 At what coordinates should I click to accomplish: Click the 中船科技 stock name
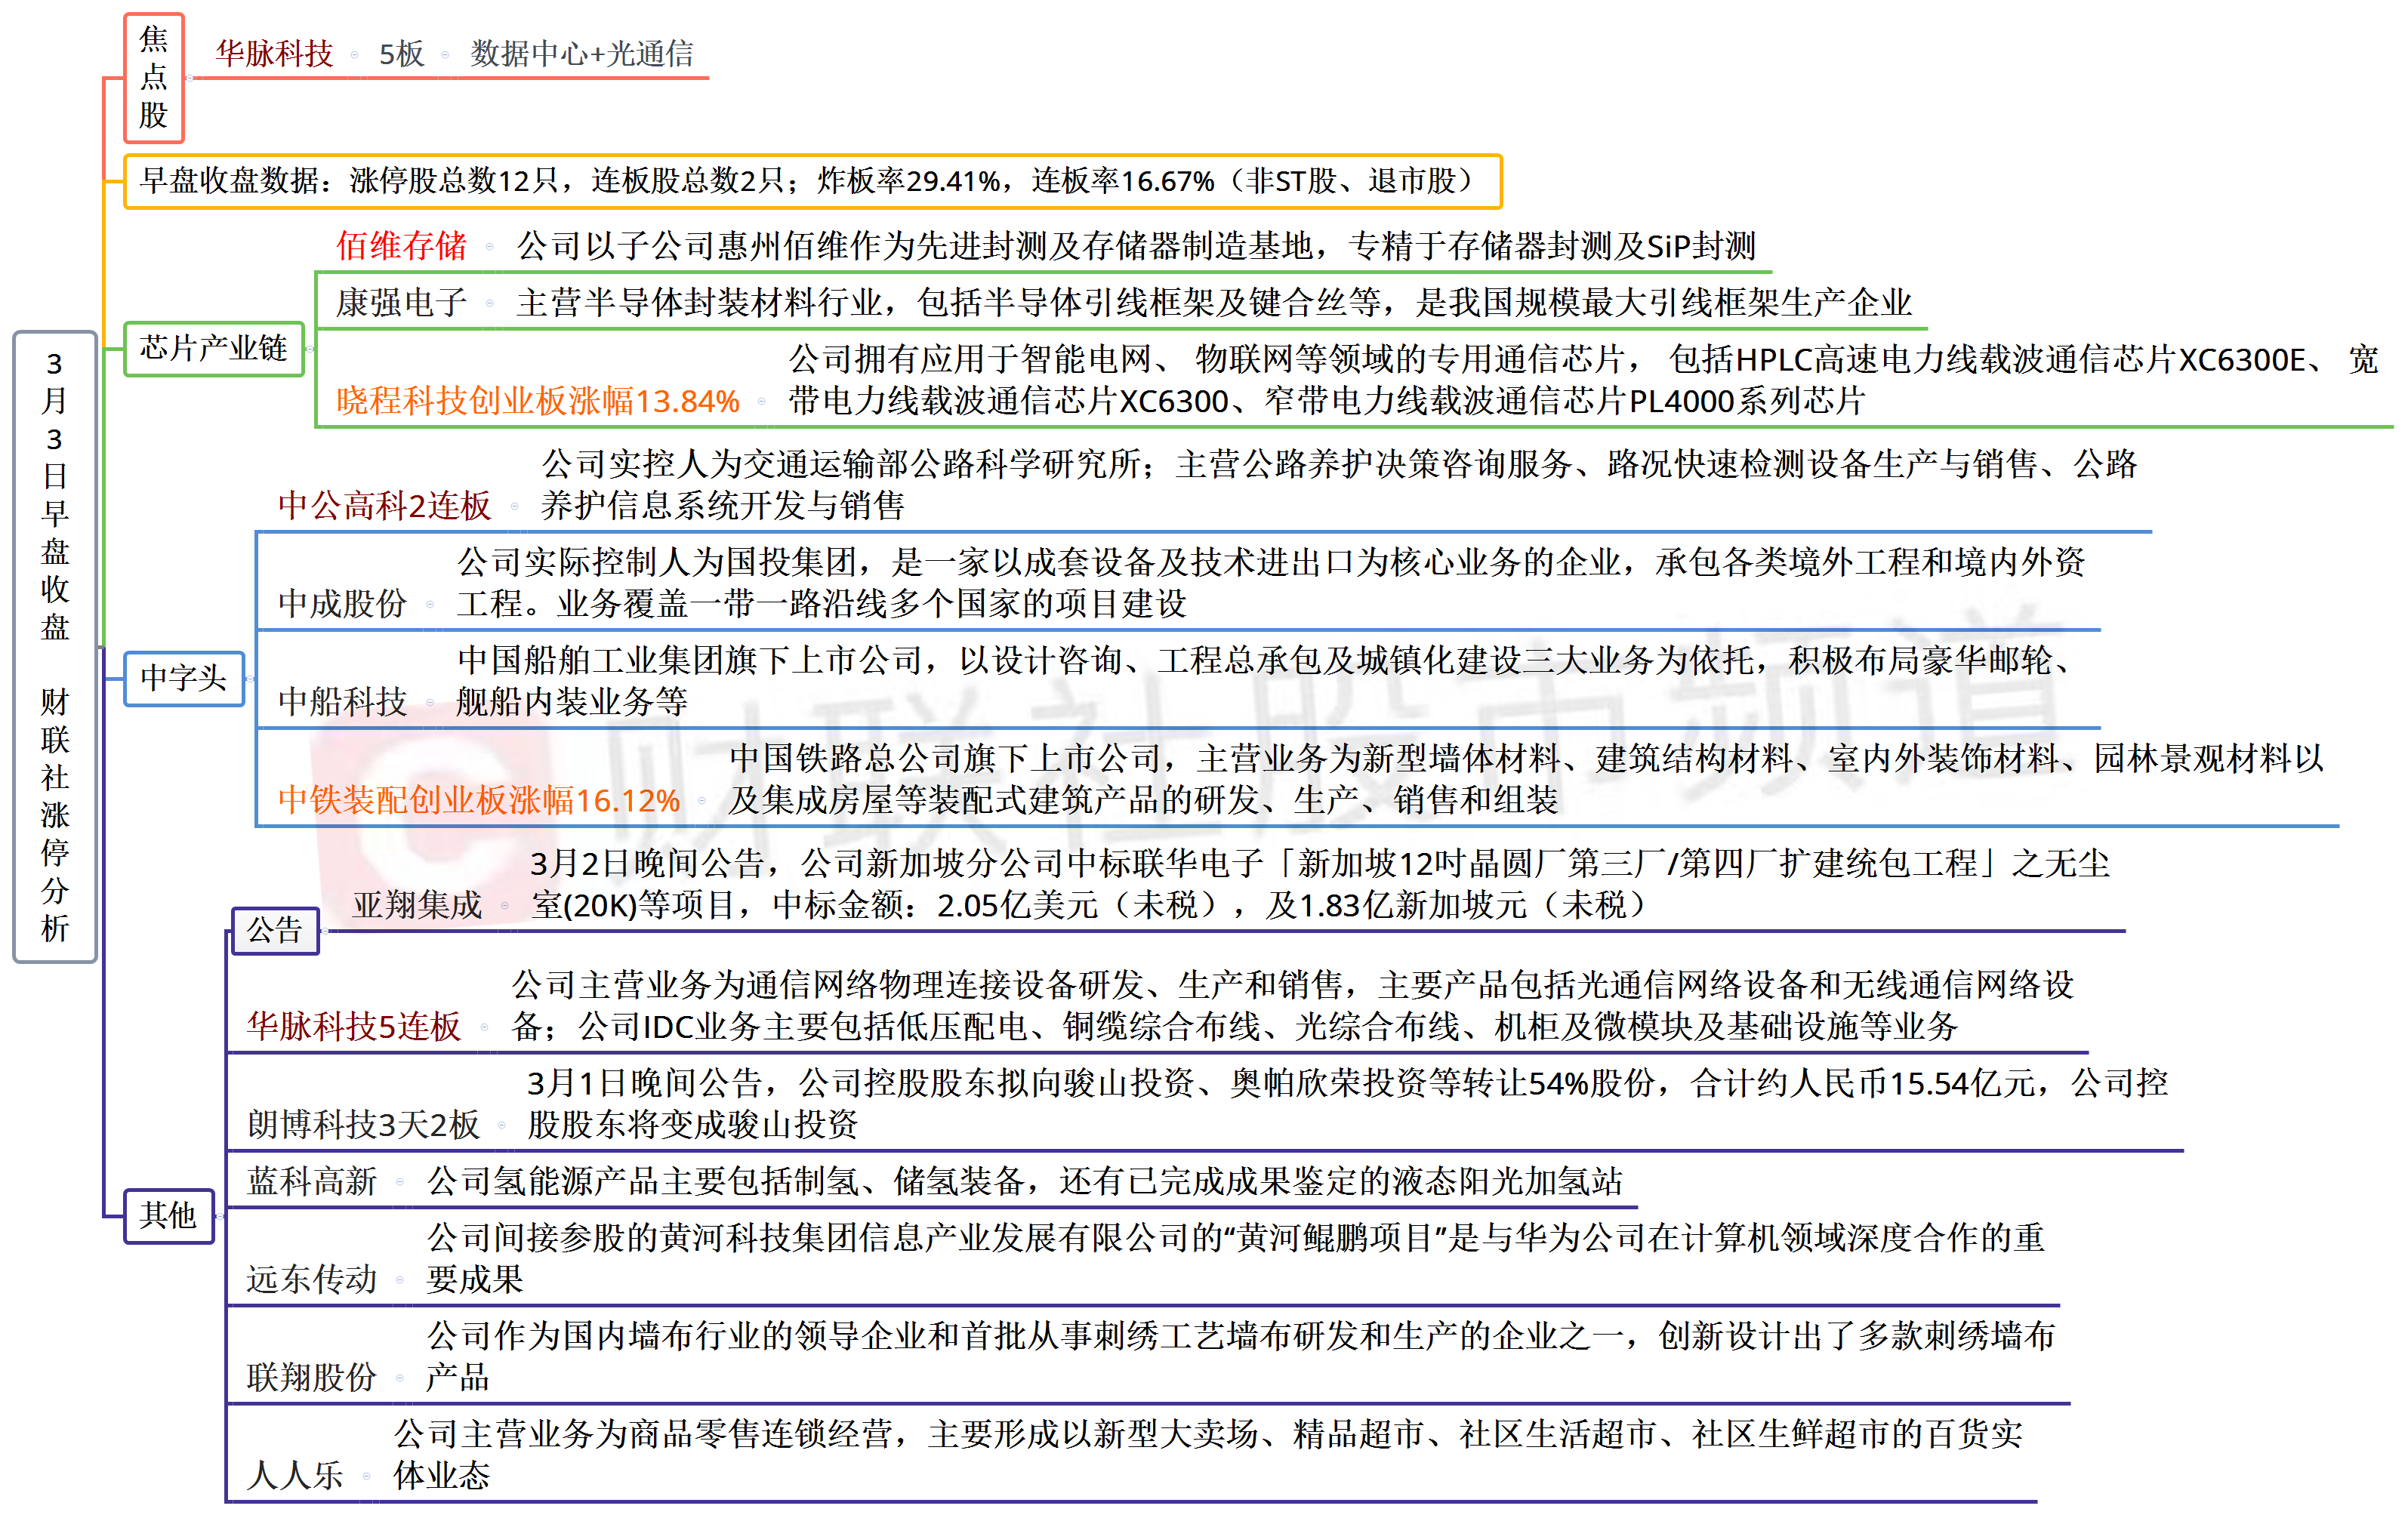pos(342,701)
